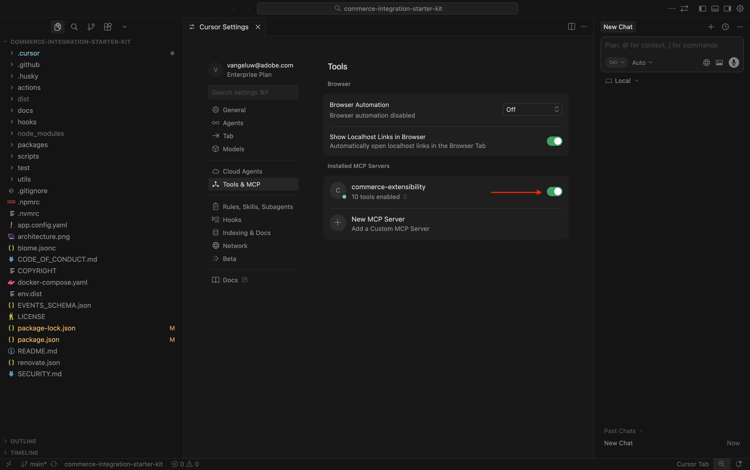Open the Extensions icon in sidebar
750x470 pixels.
(108, 27)
